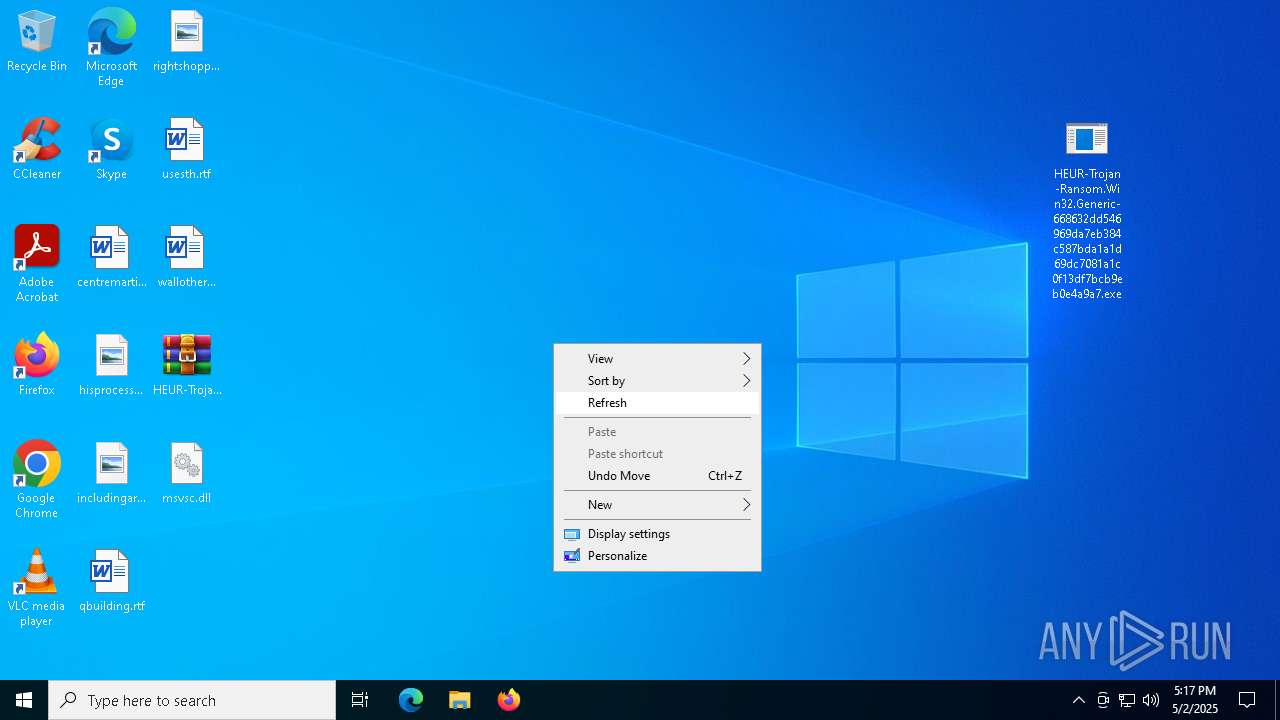Launch Edge from the taskbar
Image resolution: width=1280 pixels, height=720 pixels.
point(411,700)
